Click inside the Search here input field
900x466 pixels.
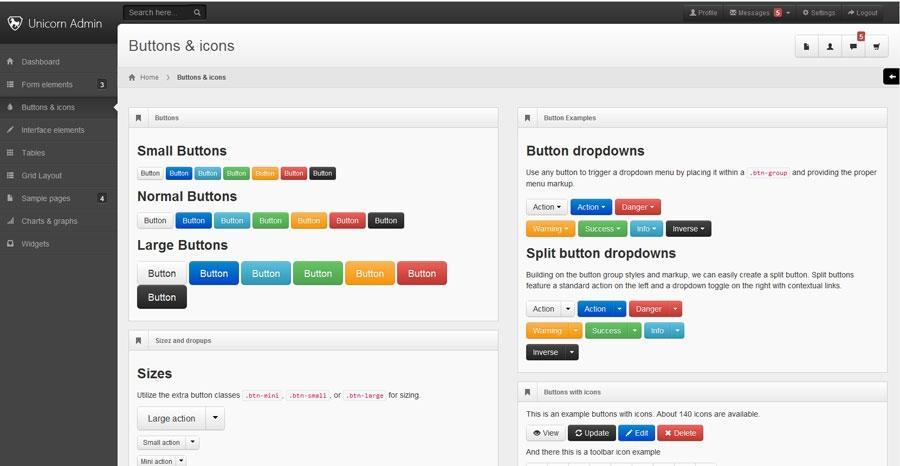(158, 13)
